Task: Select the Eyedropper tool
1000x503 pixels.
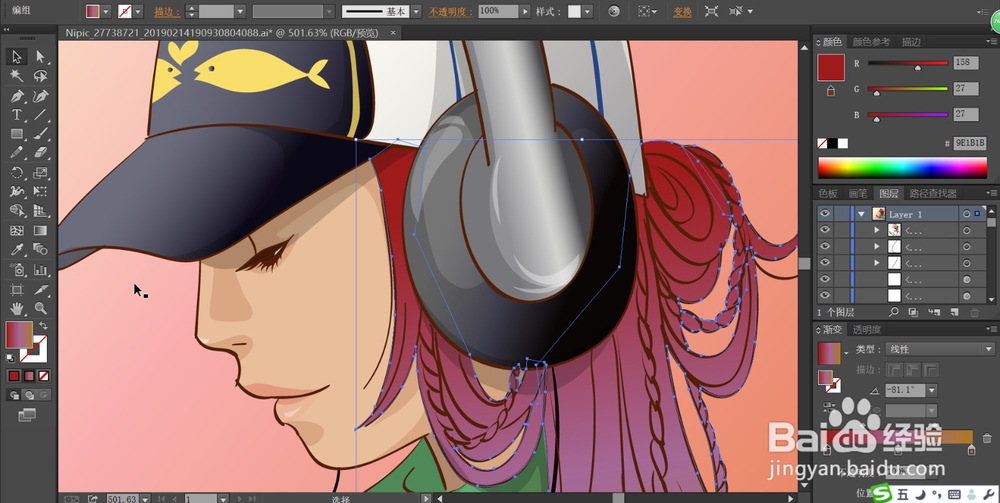Action: pyautogui.click(x=17, y=249)
